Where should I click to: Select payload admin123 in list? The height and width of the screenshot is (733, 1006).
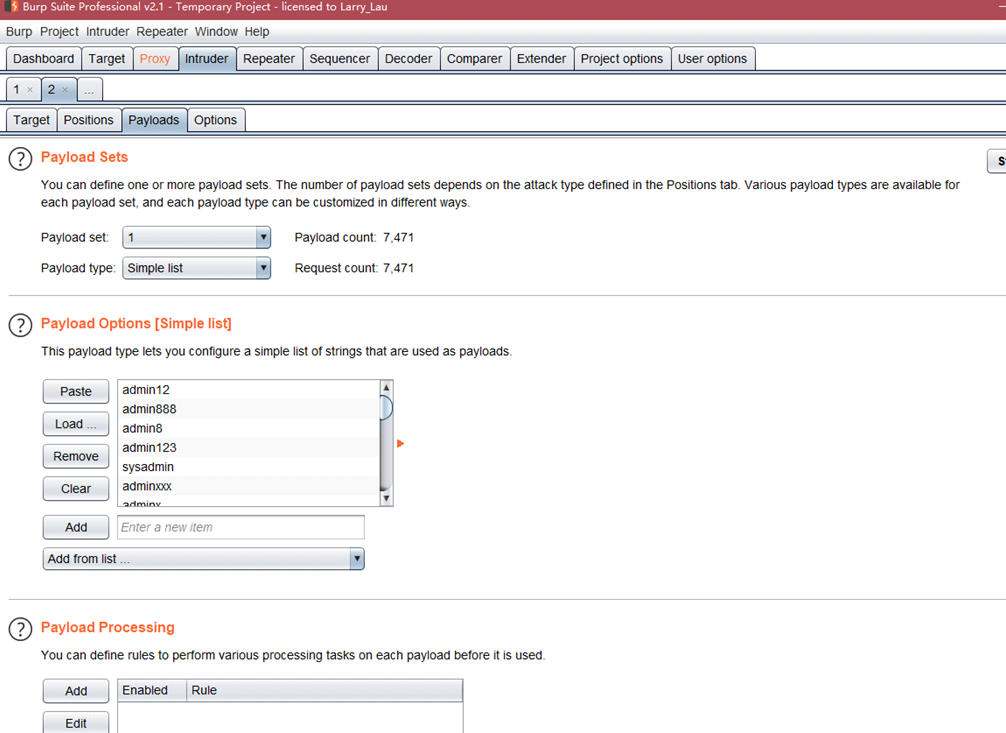point(249,447)
